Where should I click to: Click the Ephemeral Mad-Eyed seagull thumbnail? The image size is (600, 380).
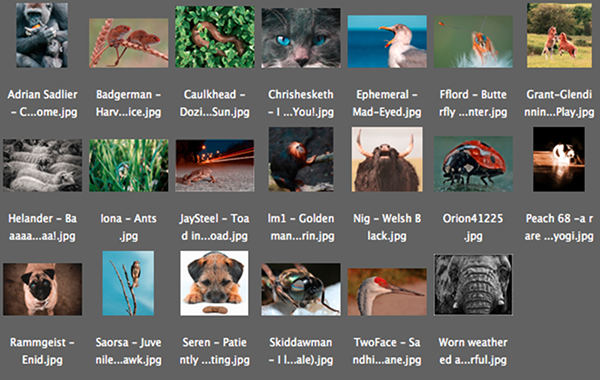[x=387, y=41]
